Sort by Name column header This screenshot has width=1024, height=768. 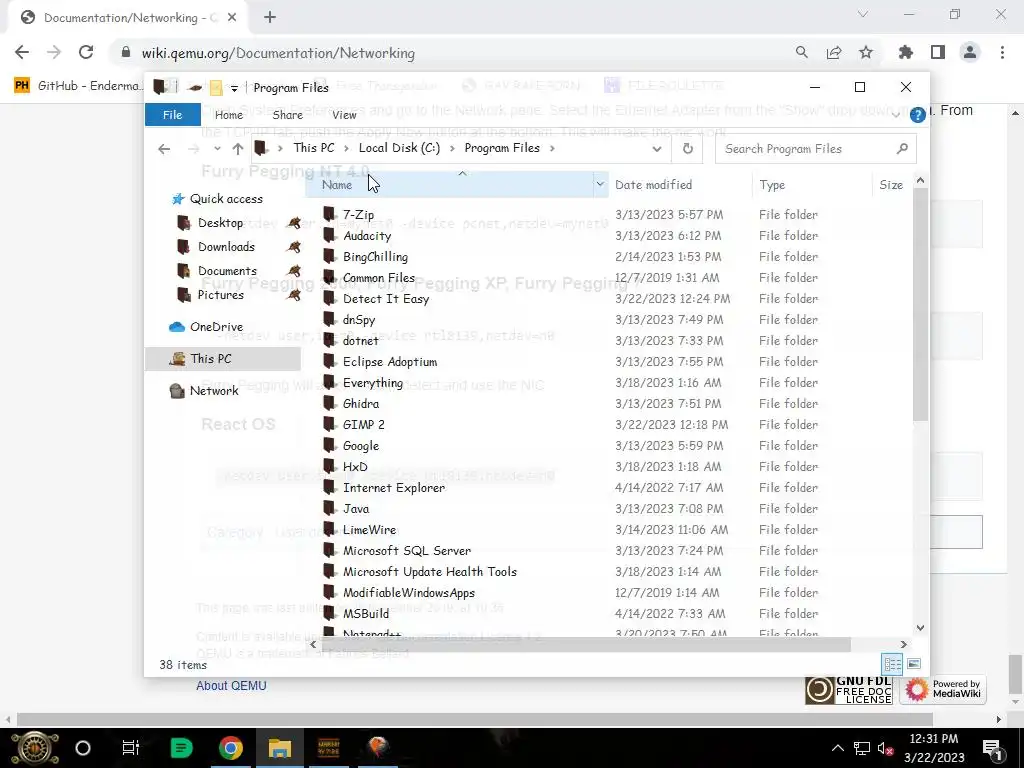tap(449, 185)
